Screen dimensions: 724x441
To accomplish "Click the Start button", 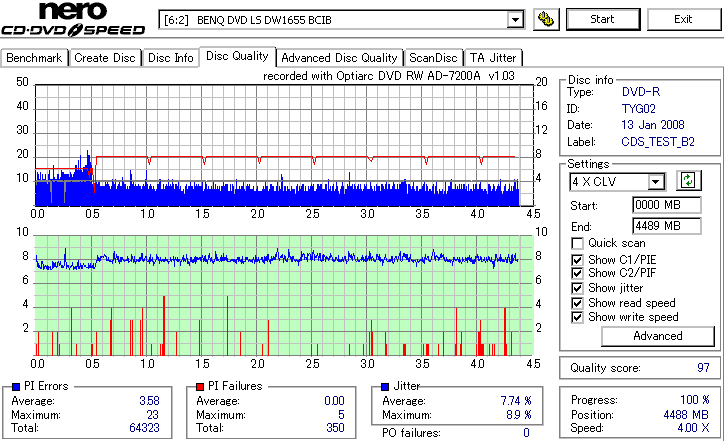I will (603, 19).
